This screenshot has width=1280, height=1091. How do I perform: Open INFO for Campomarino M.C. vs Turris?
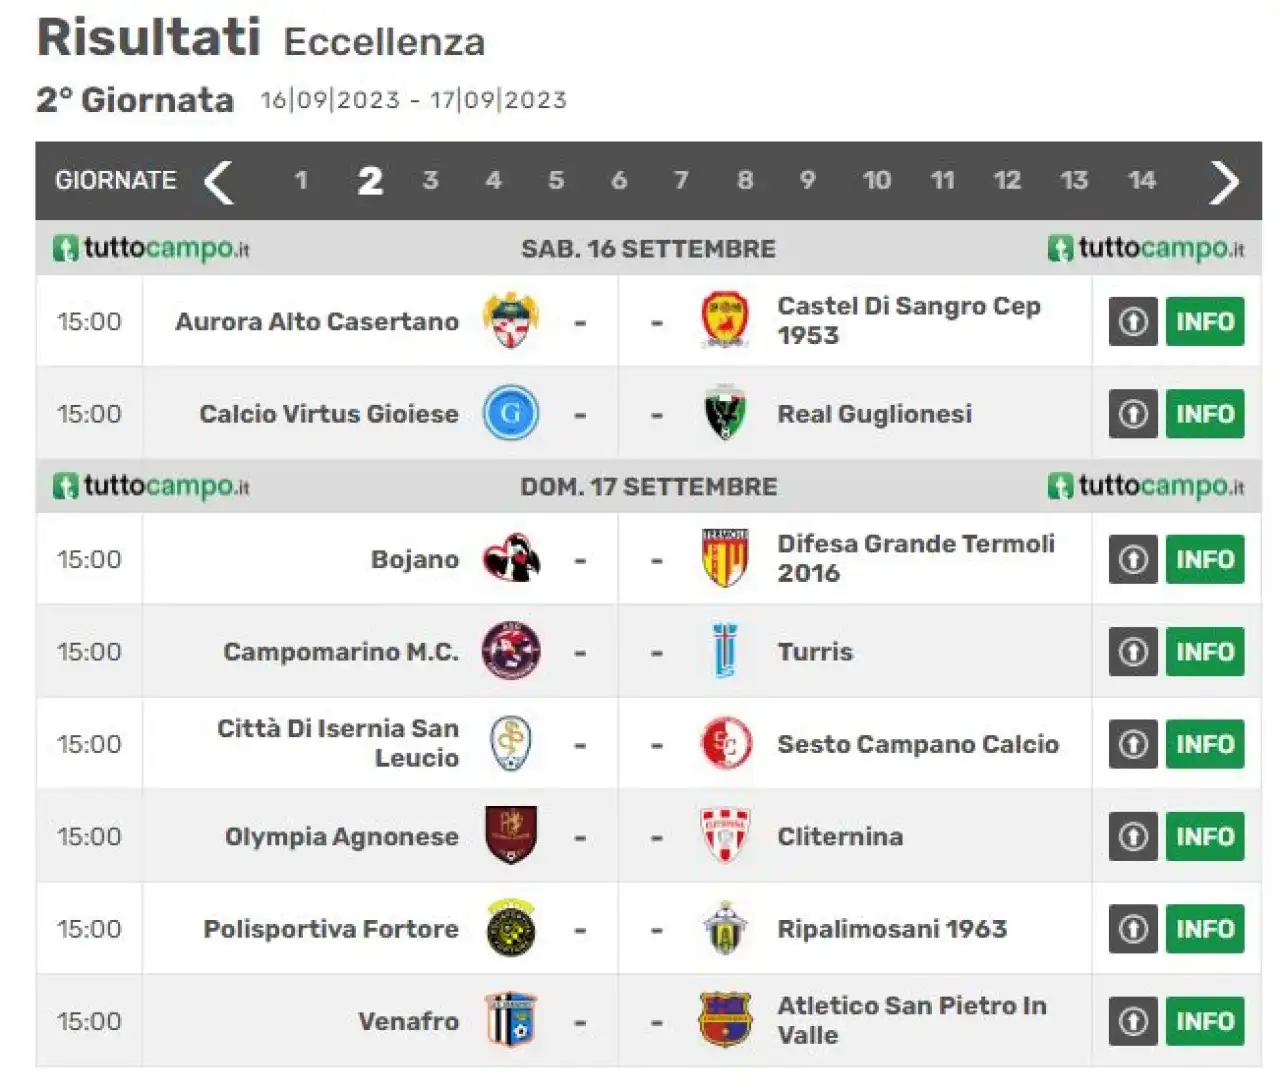pyautogui.click(x=1205, y=651)
